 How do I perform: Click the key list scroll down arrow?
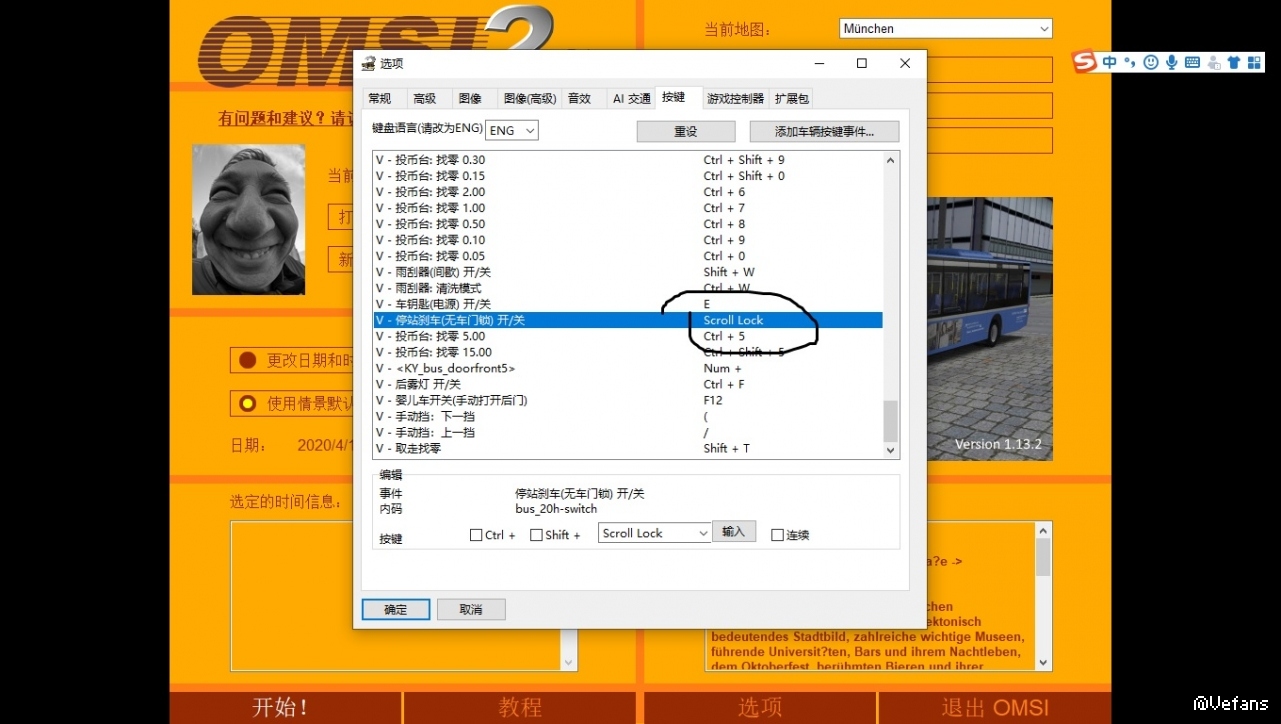[x=890, y=450]
